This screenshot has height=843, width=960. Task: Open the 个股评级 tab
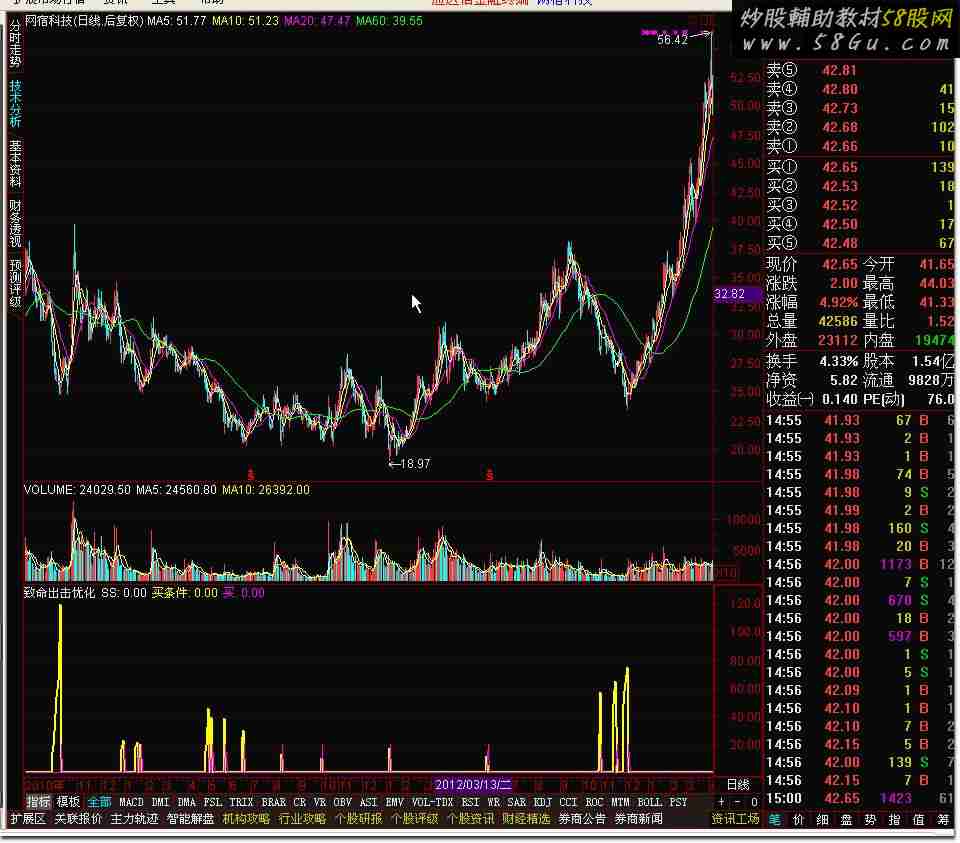[414, 819]
